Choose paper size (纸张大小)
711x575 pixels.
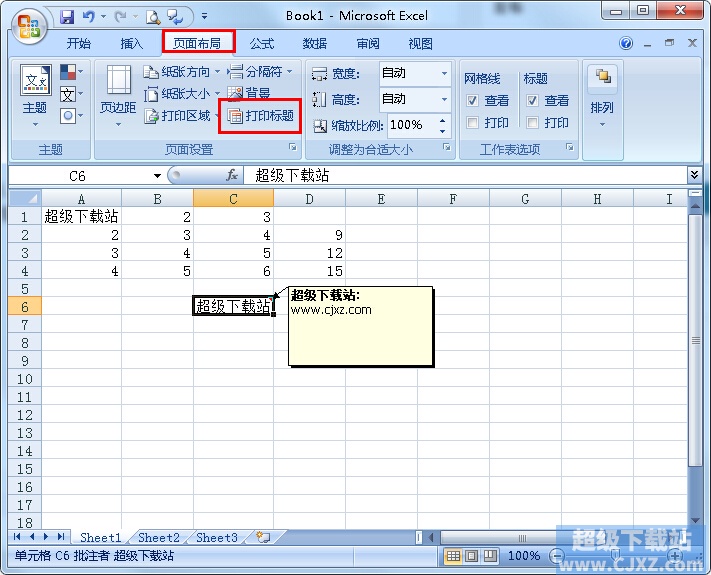coord(181,94)
